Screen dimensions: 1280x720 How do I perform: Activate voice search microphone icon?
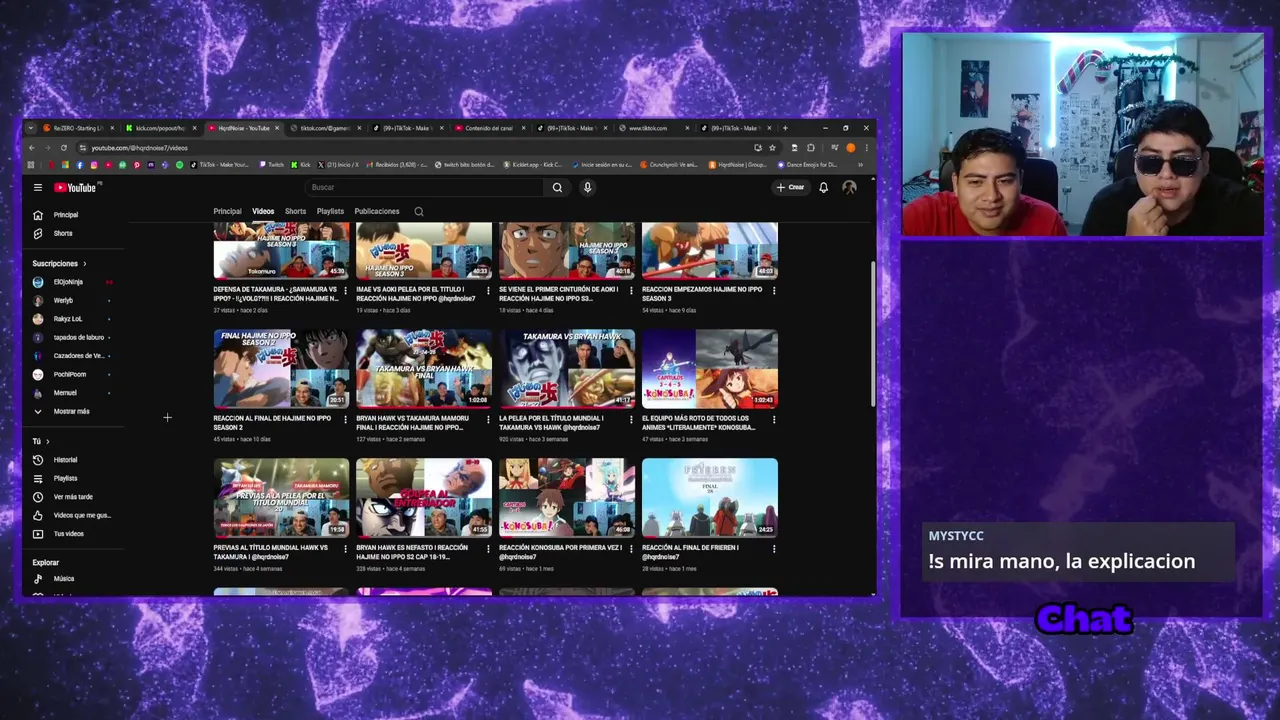pos(587,187)
